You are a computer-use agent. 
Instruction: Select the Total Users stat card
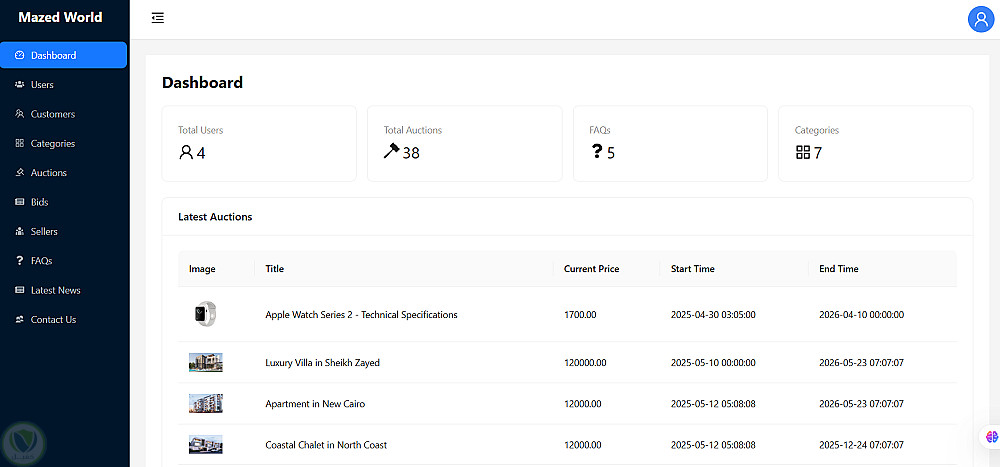[259, 143]
